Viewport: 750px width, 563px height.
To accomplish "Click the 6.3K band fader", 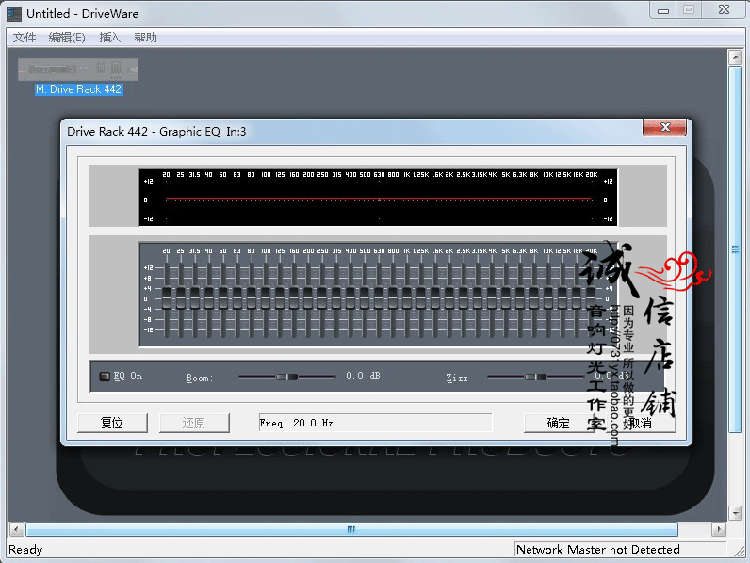I will pyautogui.click(x=520, y=298).
